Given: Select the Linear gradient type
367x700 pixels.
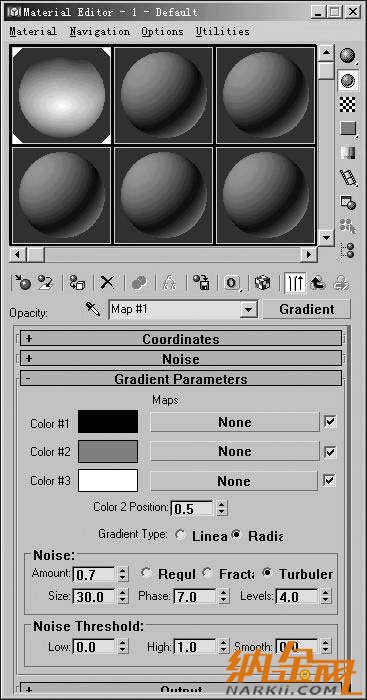Looking at the screenshot, I should pos(181,535).
